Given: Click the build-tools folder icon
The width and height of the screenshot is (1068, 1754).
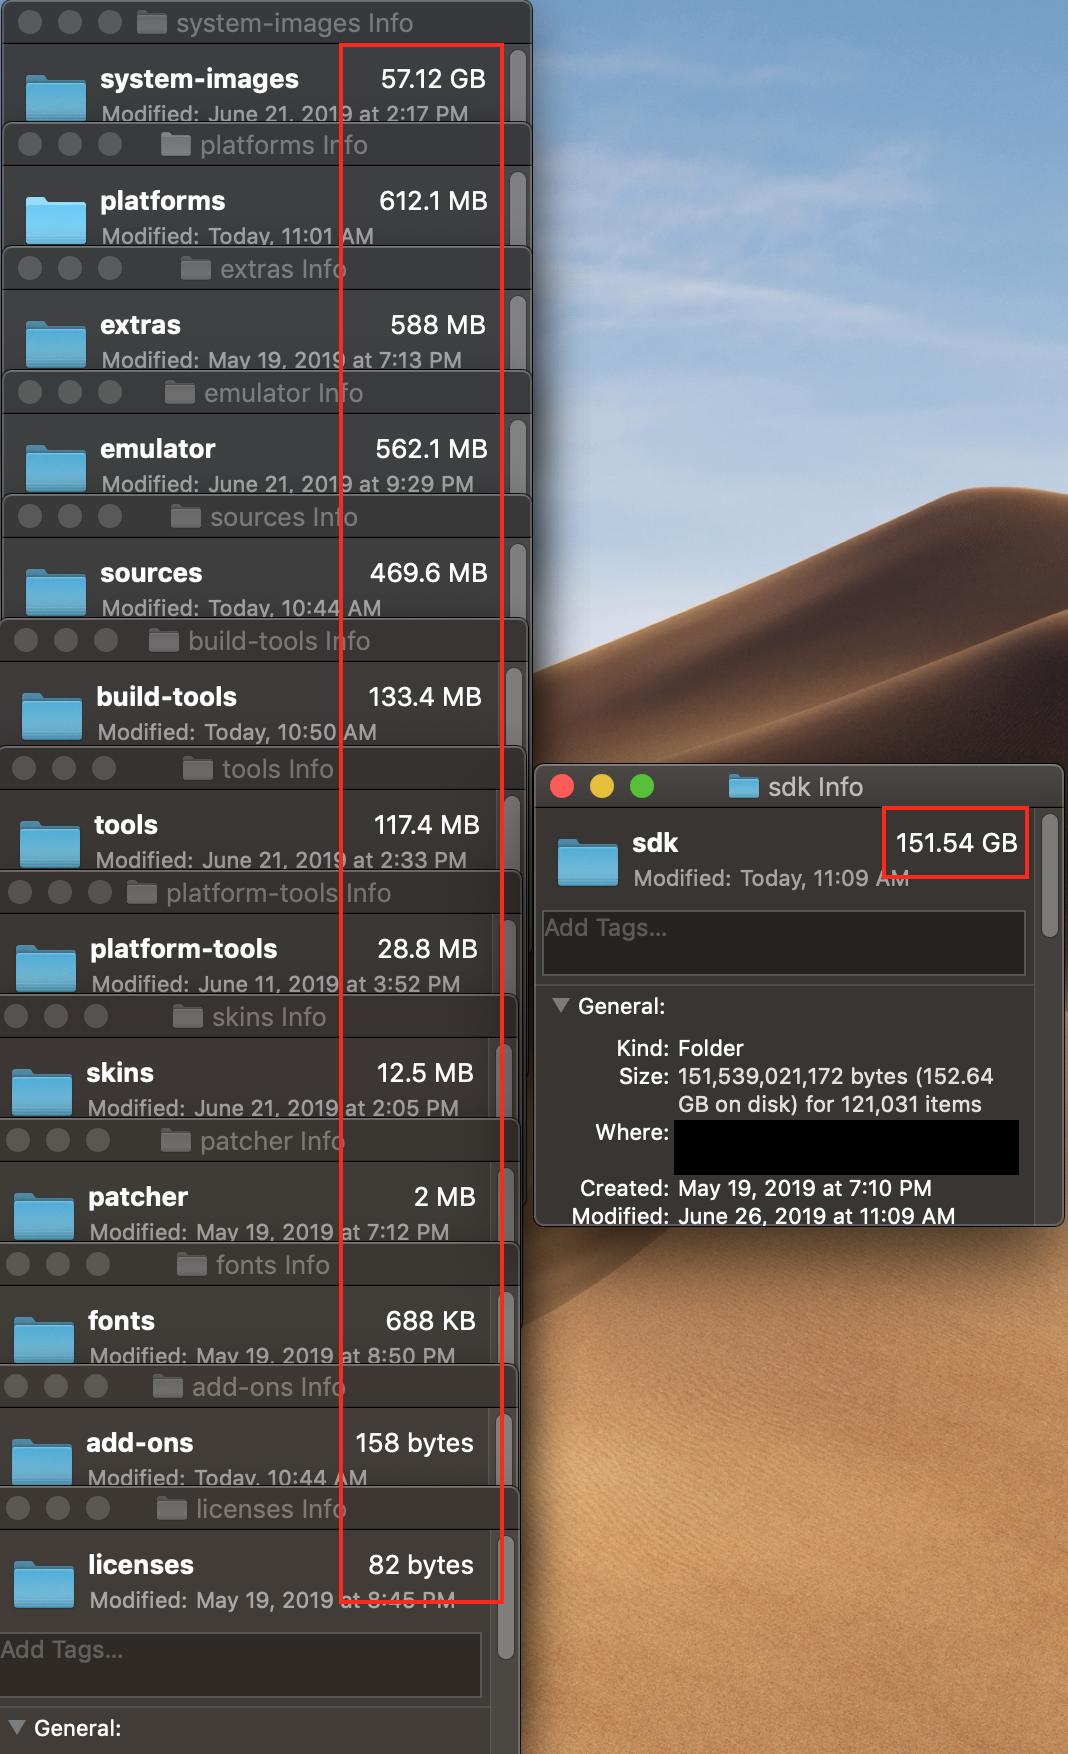Looking at the screenshot, I should tap(52, 716).
